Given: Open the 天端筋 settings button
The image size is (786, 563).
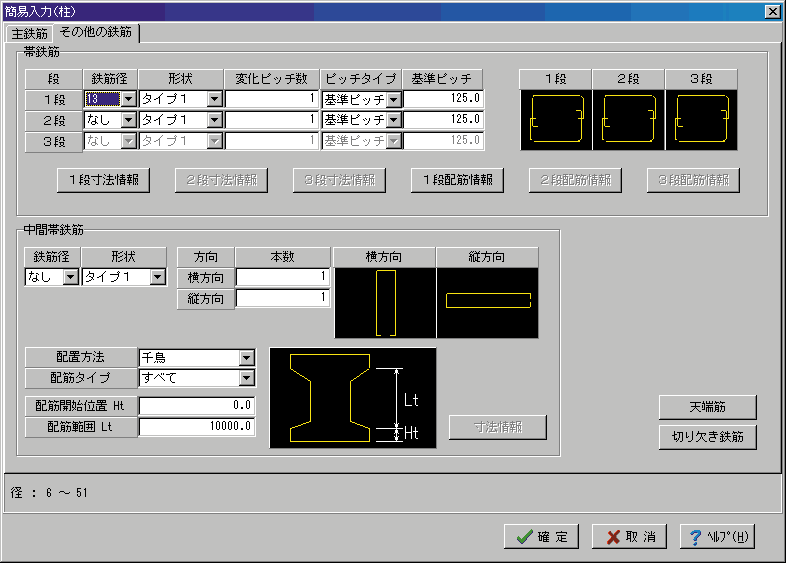Looking at the screenshot, I should click(707, 407).
